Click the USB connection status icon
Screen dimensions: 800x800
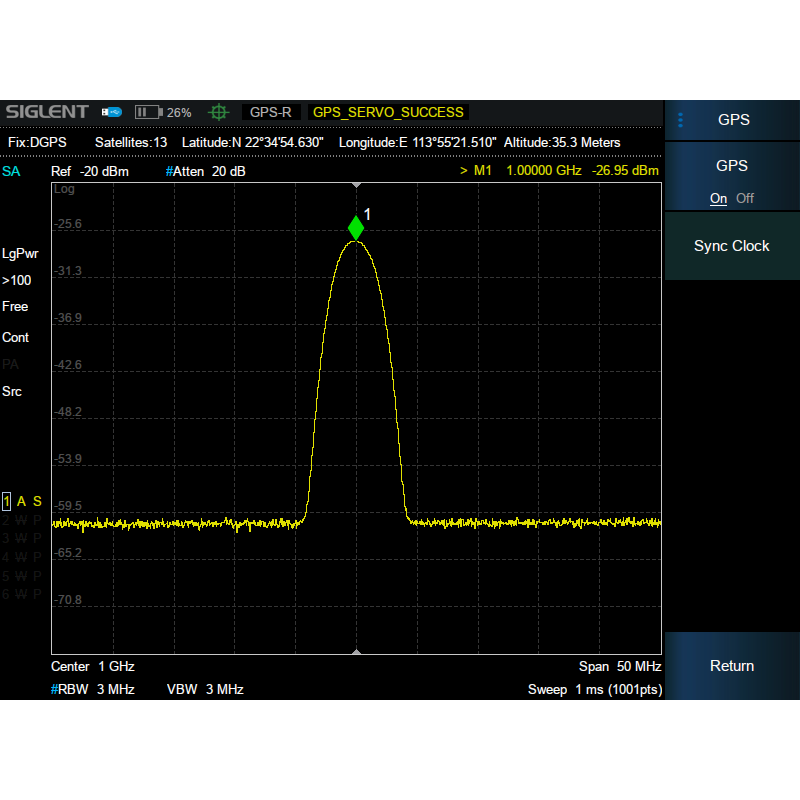click(112, 112)
